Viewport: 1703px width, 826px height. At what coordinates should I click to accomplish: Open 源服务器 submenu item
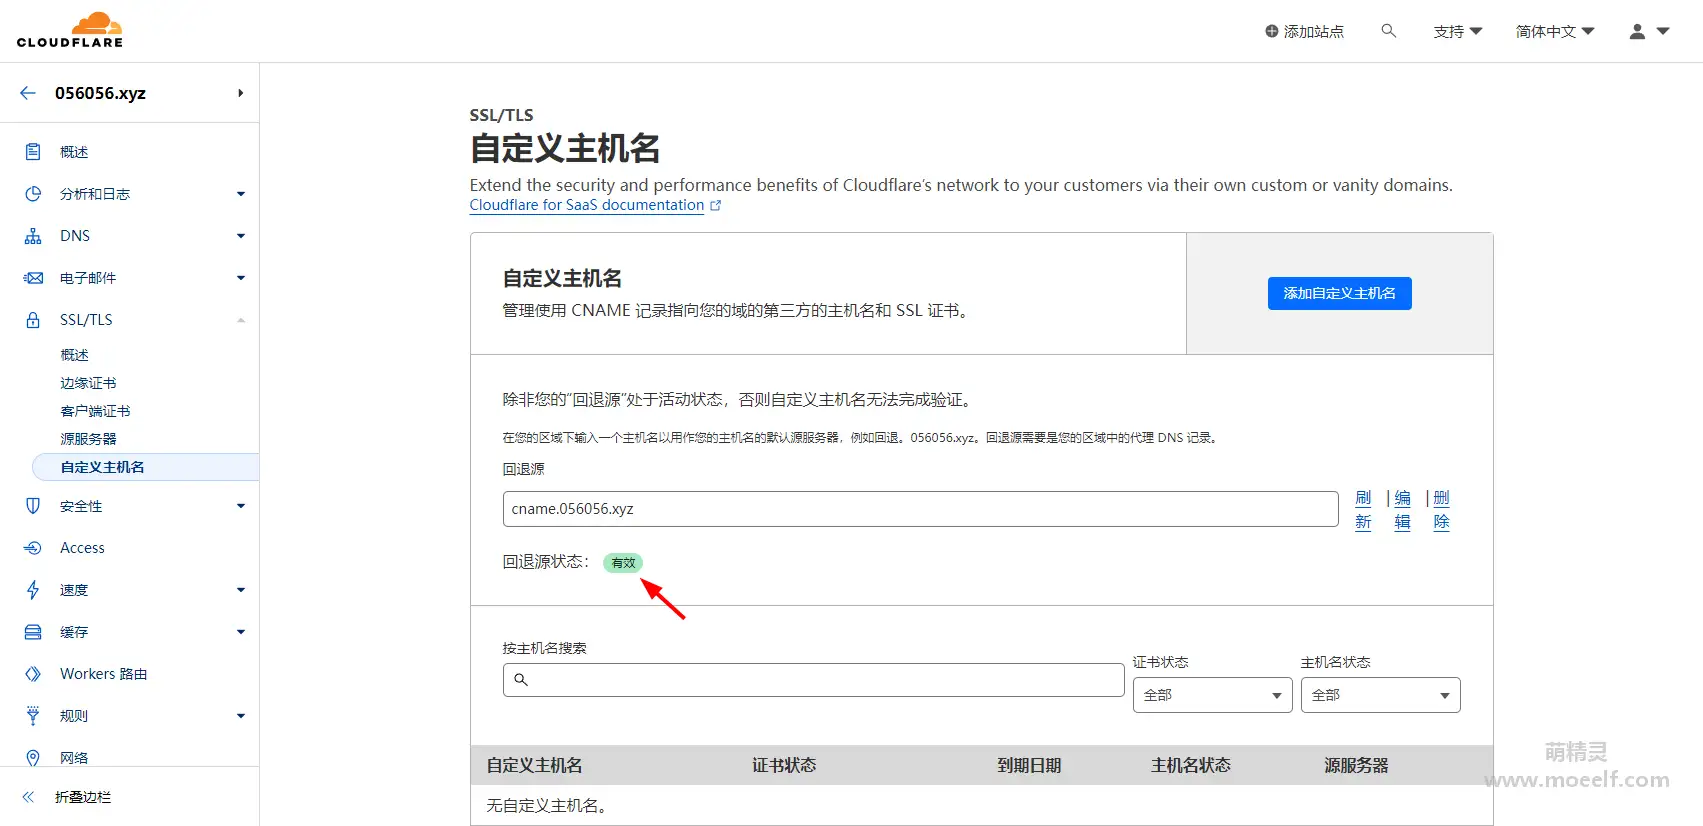pos(88,439)
